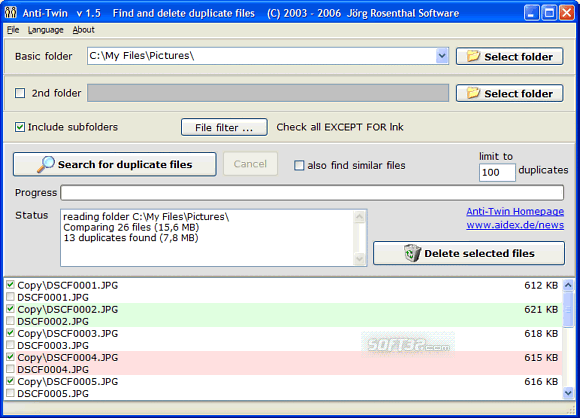Screen dimensions: 580x418
Task: Check the DSCF0001.JPG original file
Action: (x=10, y=297)
